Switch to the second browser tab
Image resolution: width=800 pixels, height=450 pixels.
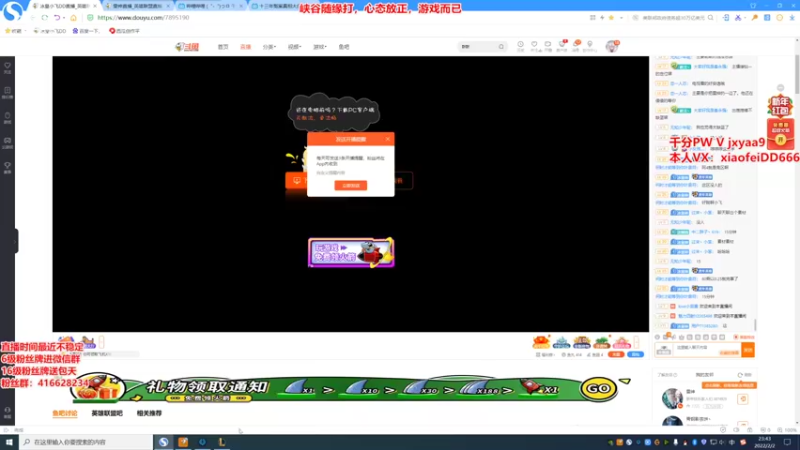tap(137, 6)
